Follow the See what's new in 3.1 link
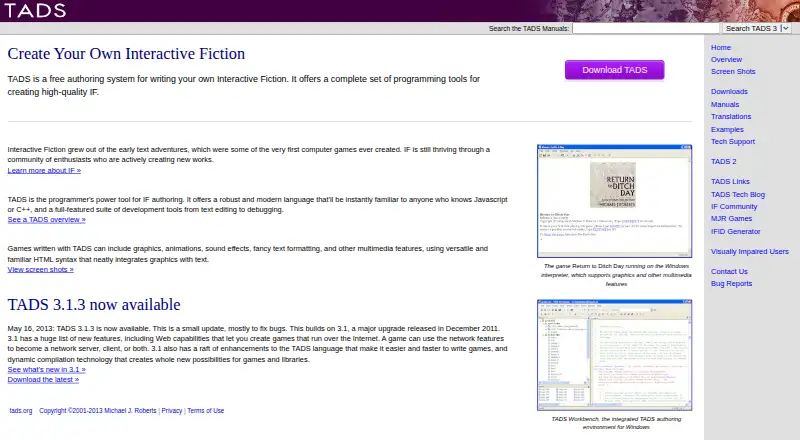This screenshot has height=440, width=800. pyautogui.click(x=46, y=370)
